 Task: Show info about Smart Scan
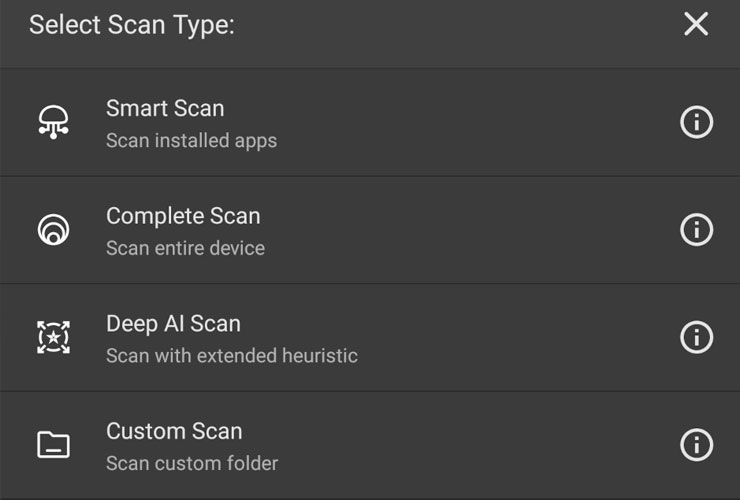click(696, 123)
